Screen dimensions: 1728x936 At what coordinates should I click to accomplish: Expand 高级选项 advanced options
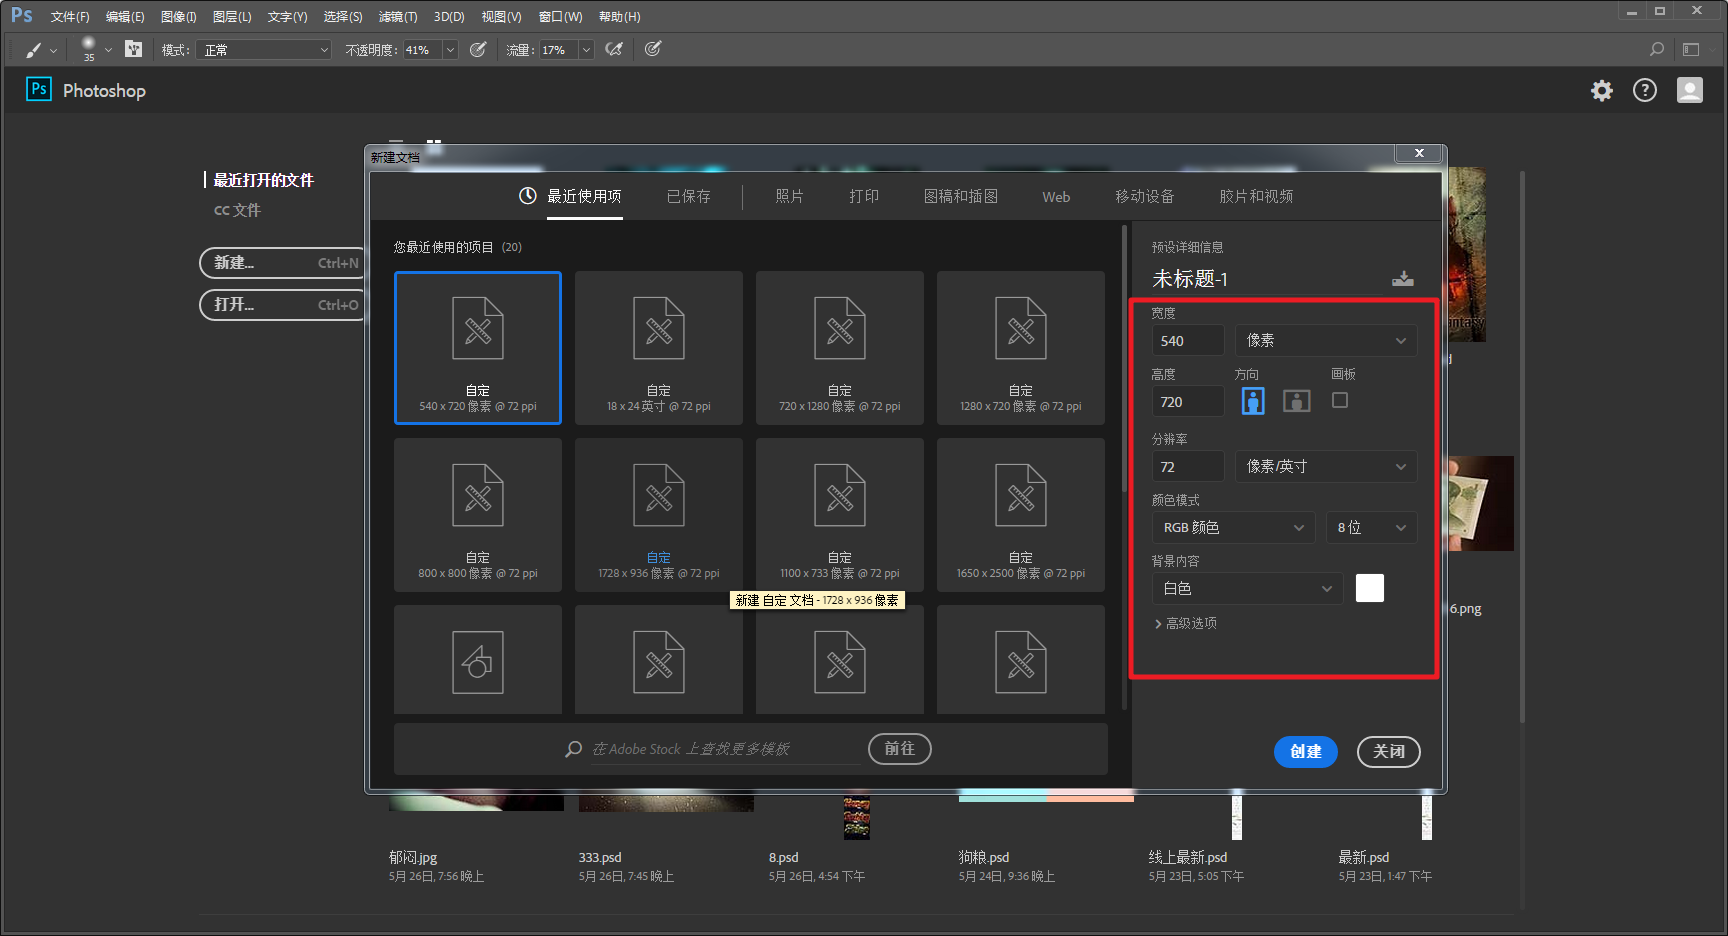coord(1186,623)
